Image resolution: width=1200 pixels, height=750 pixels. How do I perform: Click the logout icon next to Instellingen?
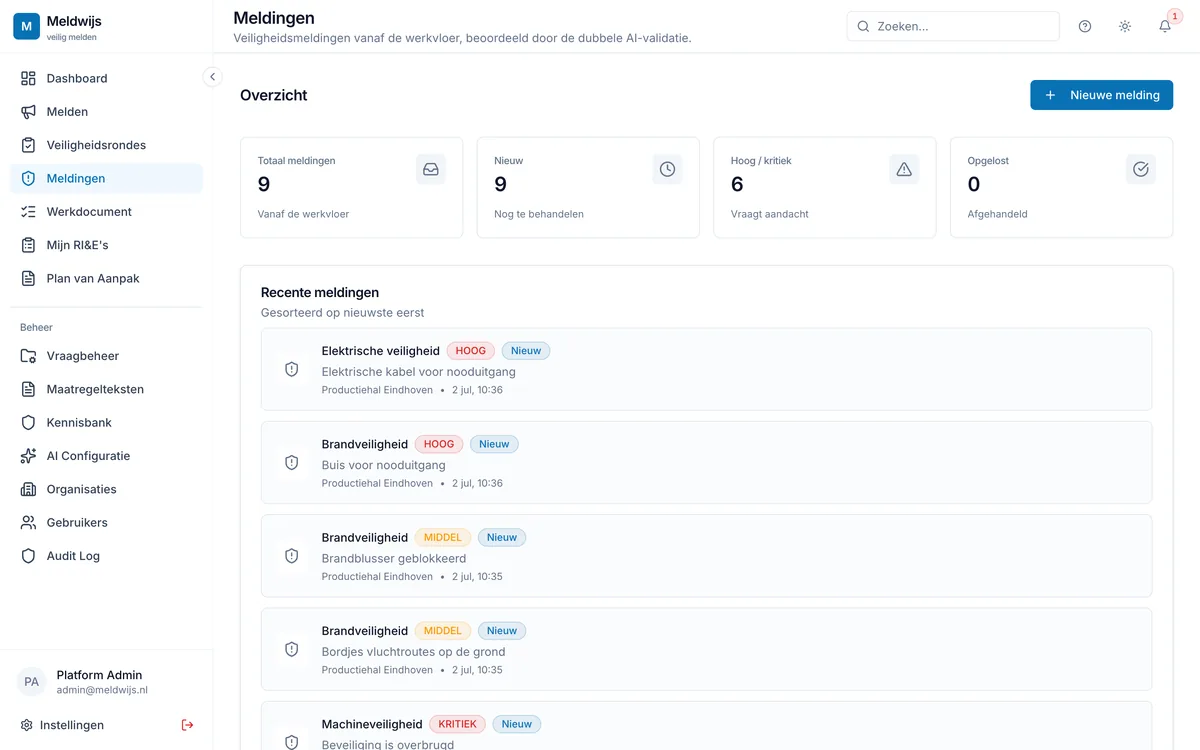pos(187,725)
